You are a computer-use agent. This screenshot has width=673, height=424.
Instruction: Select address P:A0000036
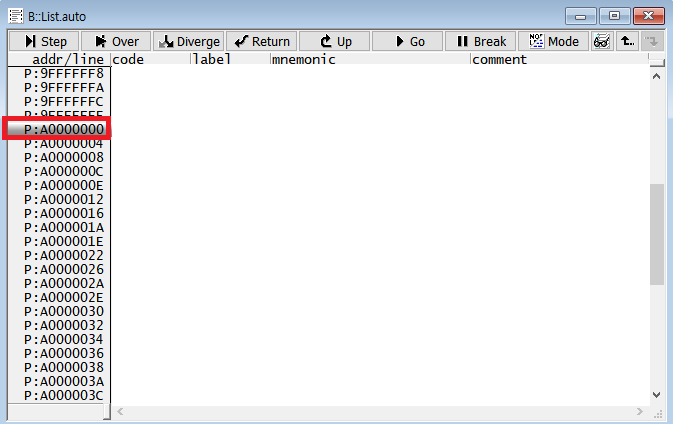click(x=64, y=354)
